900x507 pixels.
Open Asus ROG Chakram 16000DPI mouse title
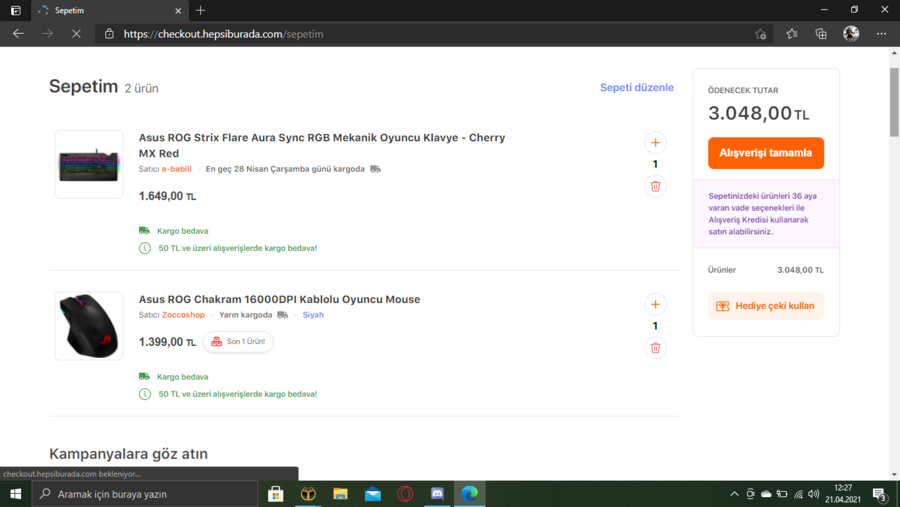279,299
